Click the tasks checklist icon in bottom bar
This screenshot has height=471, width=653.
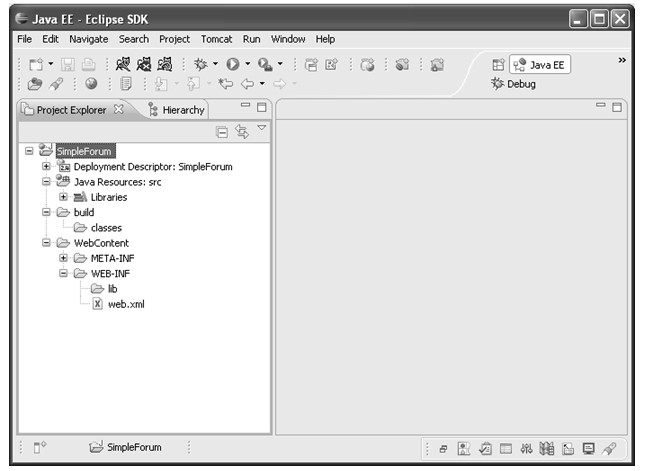click(485, 449)
